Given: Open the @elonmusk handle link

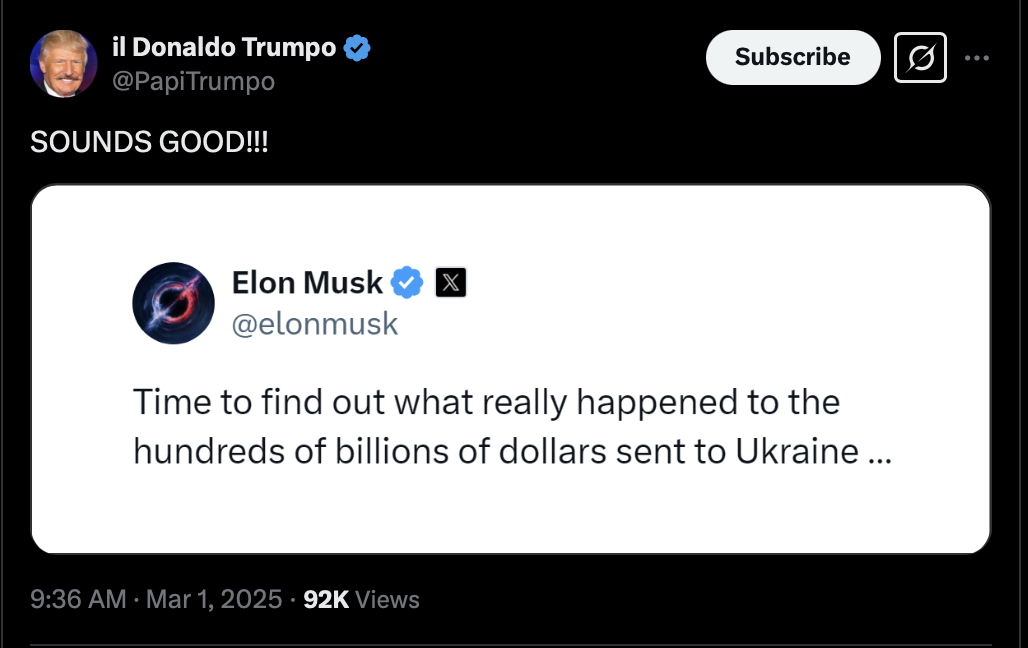Looking at the screenshot, I should point(315,324).
